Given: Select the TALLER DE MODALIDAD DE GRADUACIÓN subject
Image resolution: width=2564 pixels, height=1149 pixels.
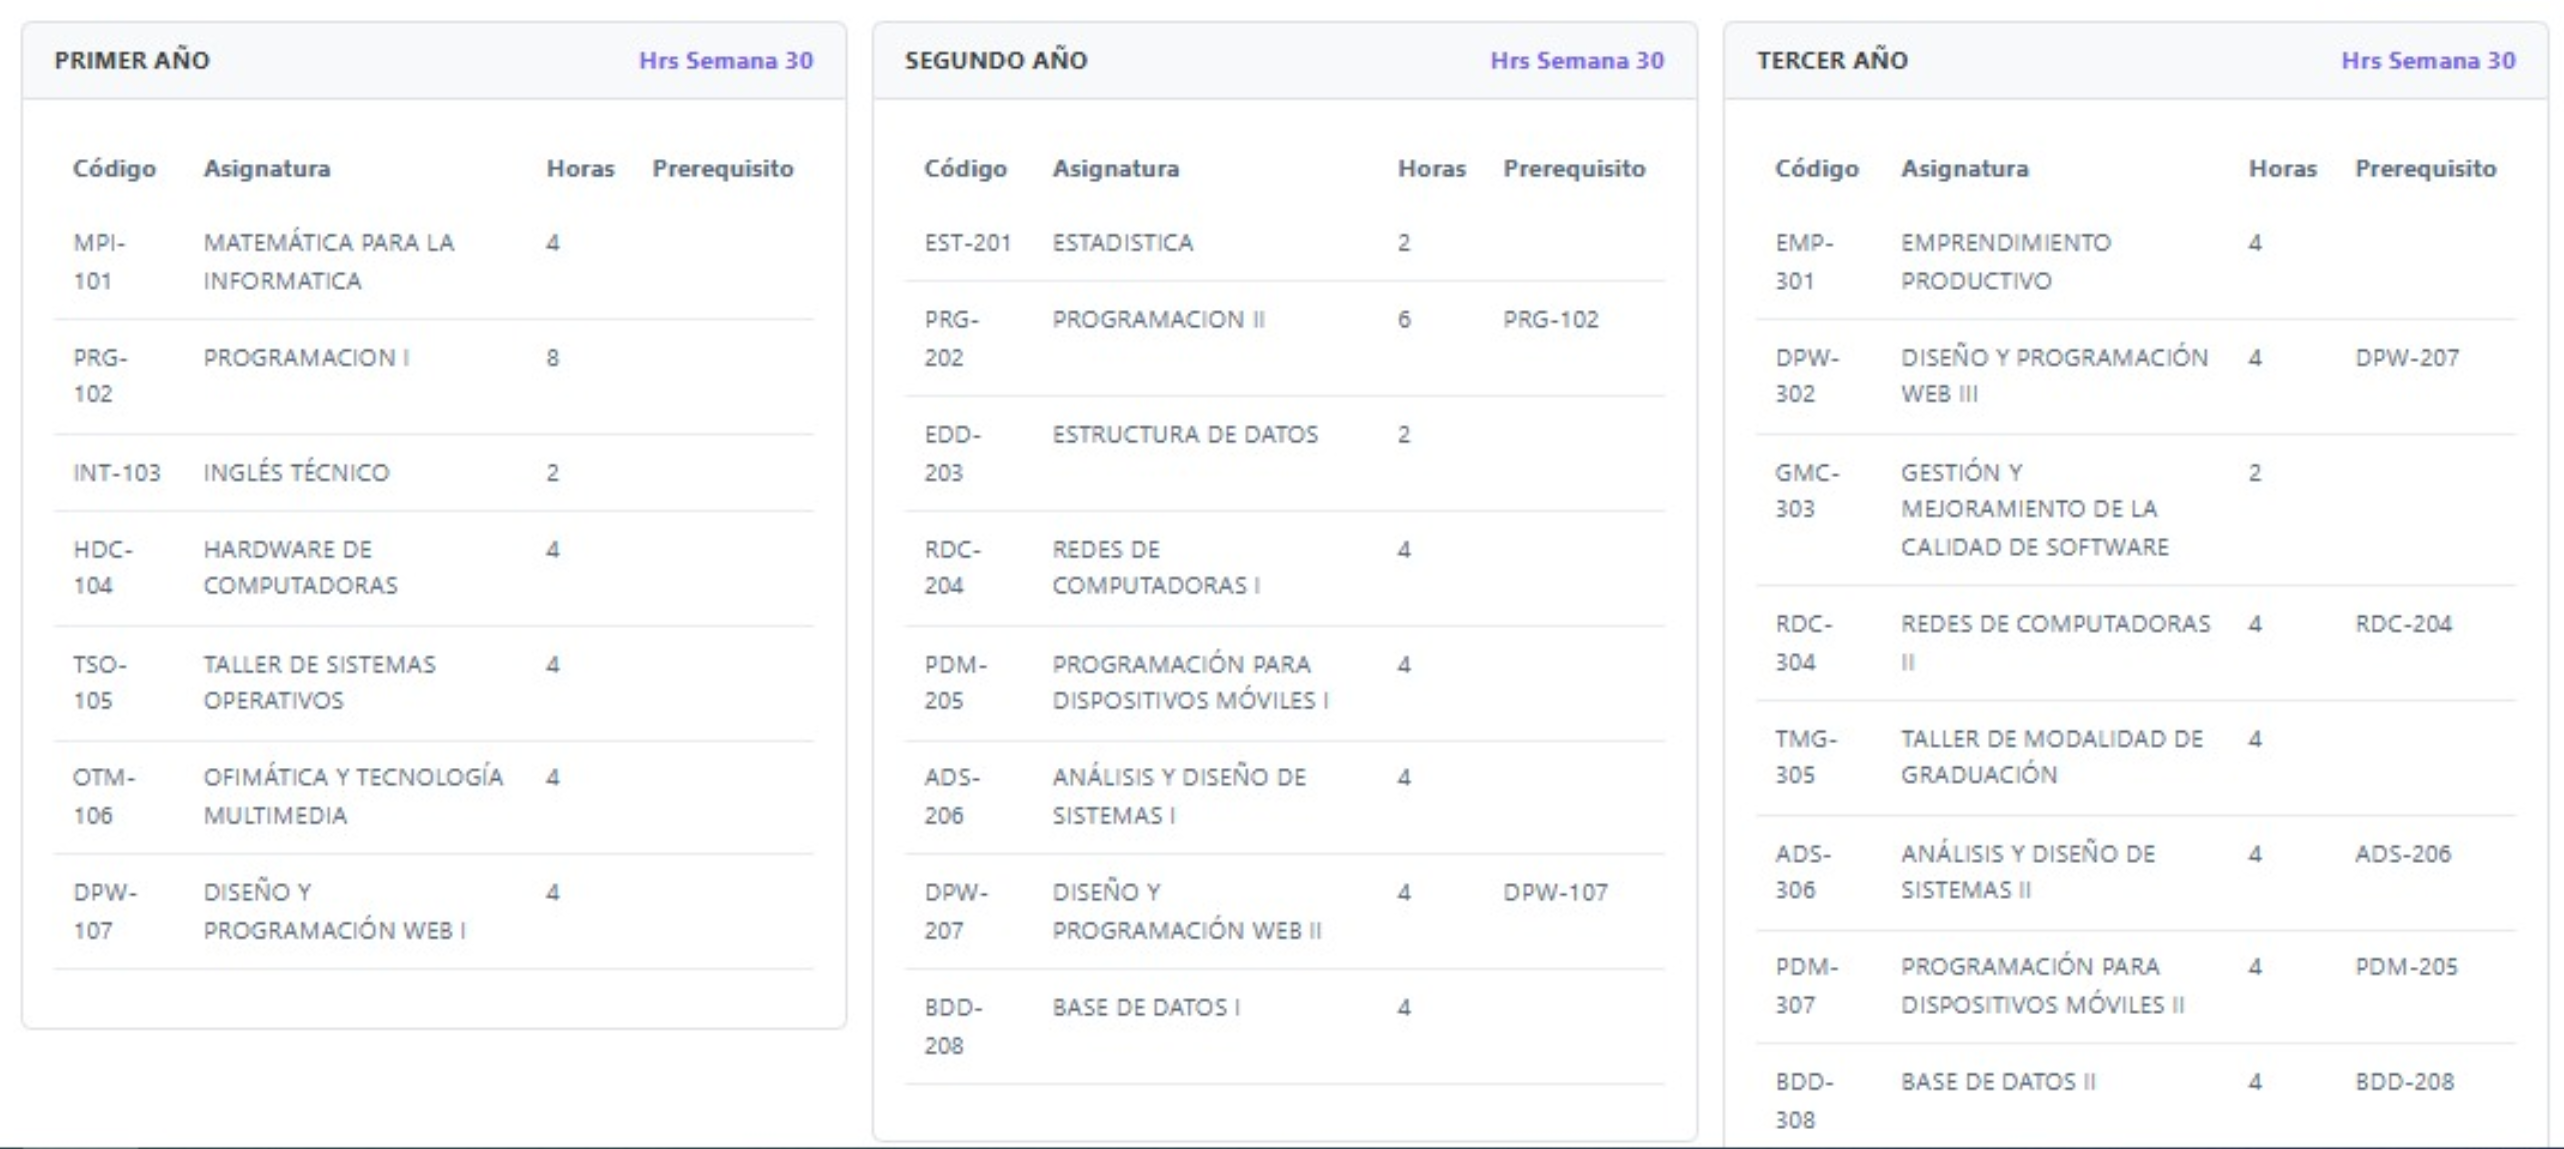Looking at the screenshot, I should (x=2051, y=757).
